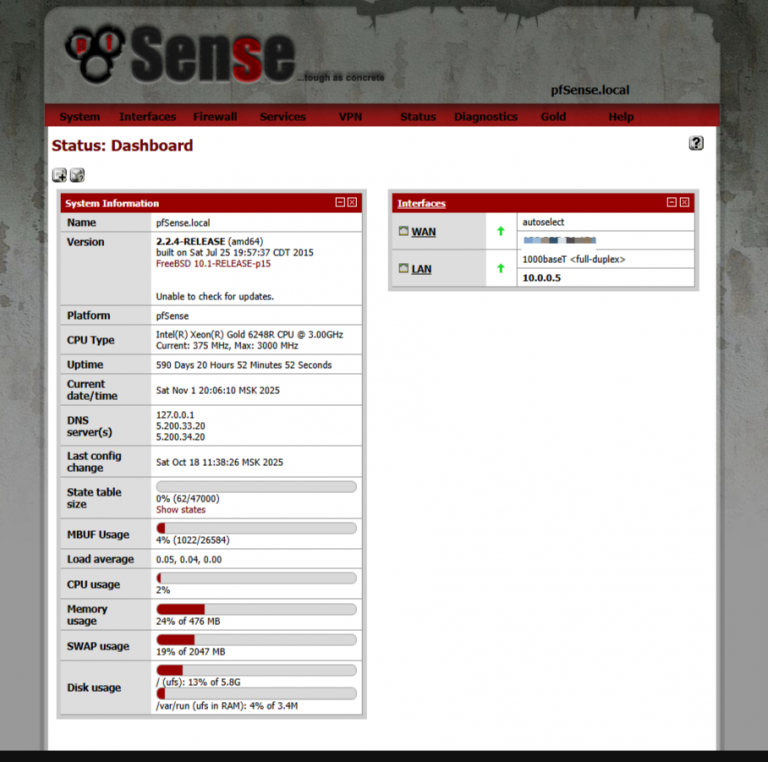Click the WAN interface icon
768x762 pixels.
403,231
